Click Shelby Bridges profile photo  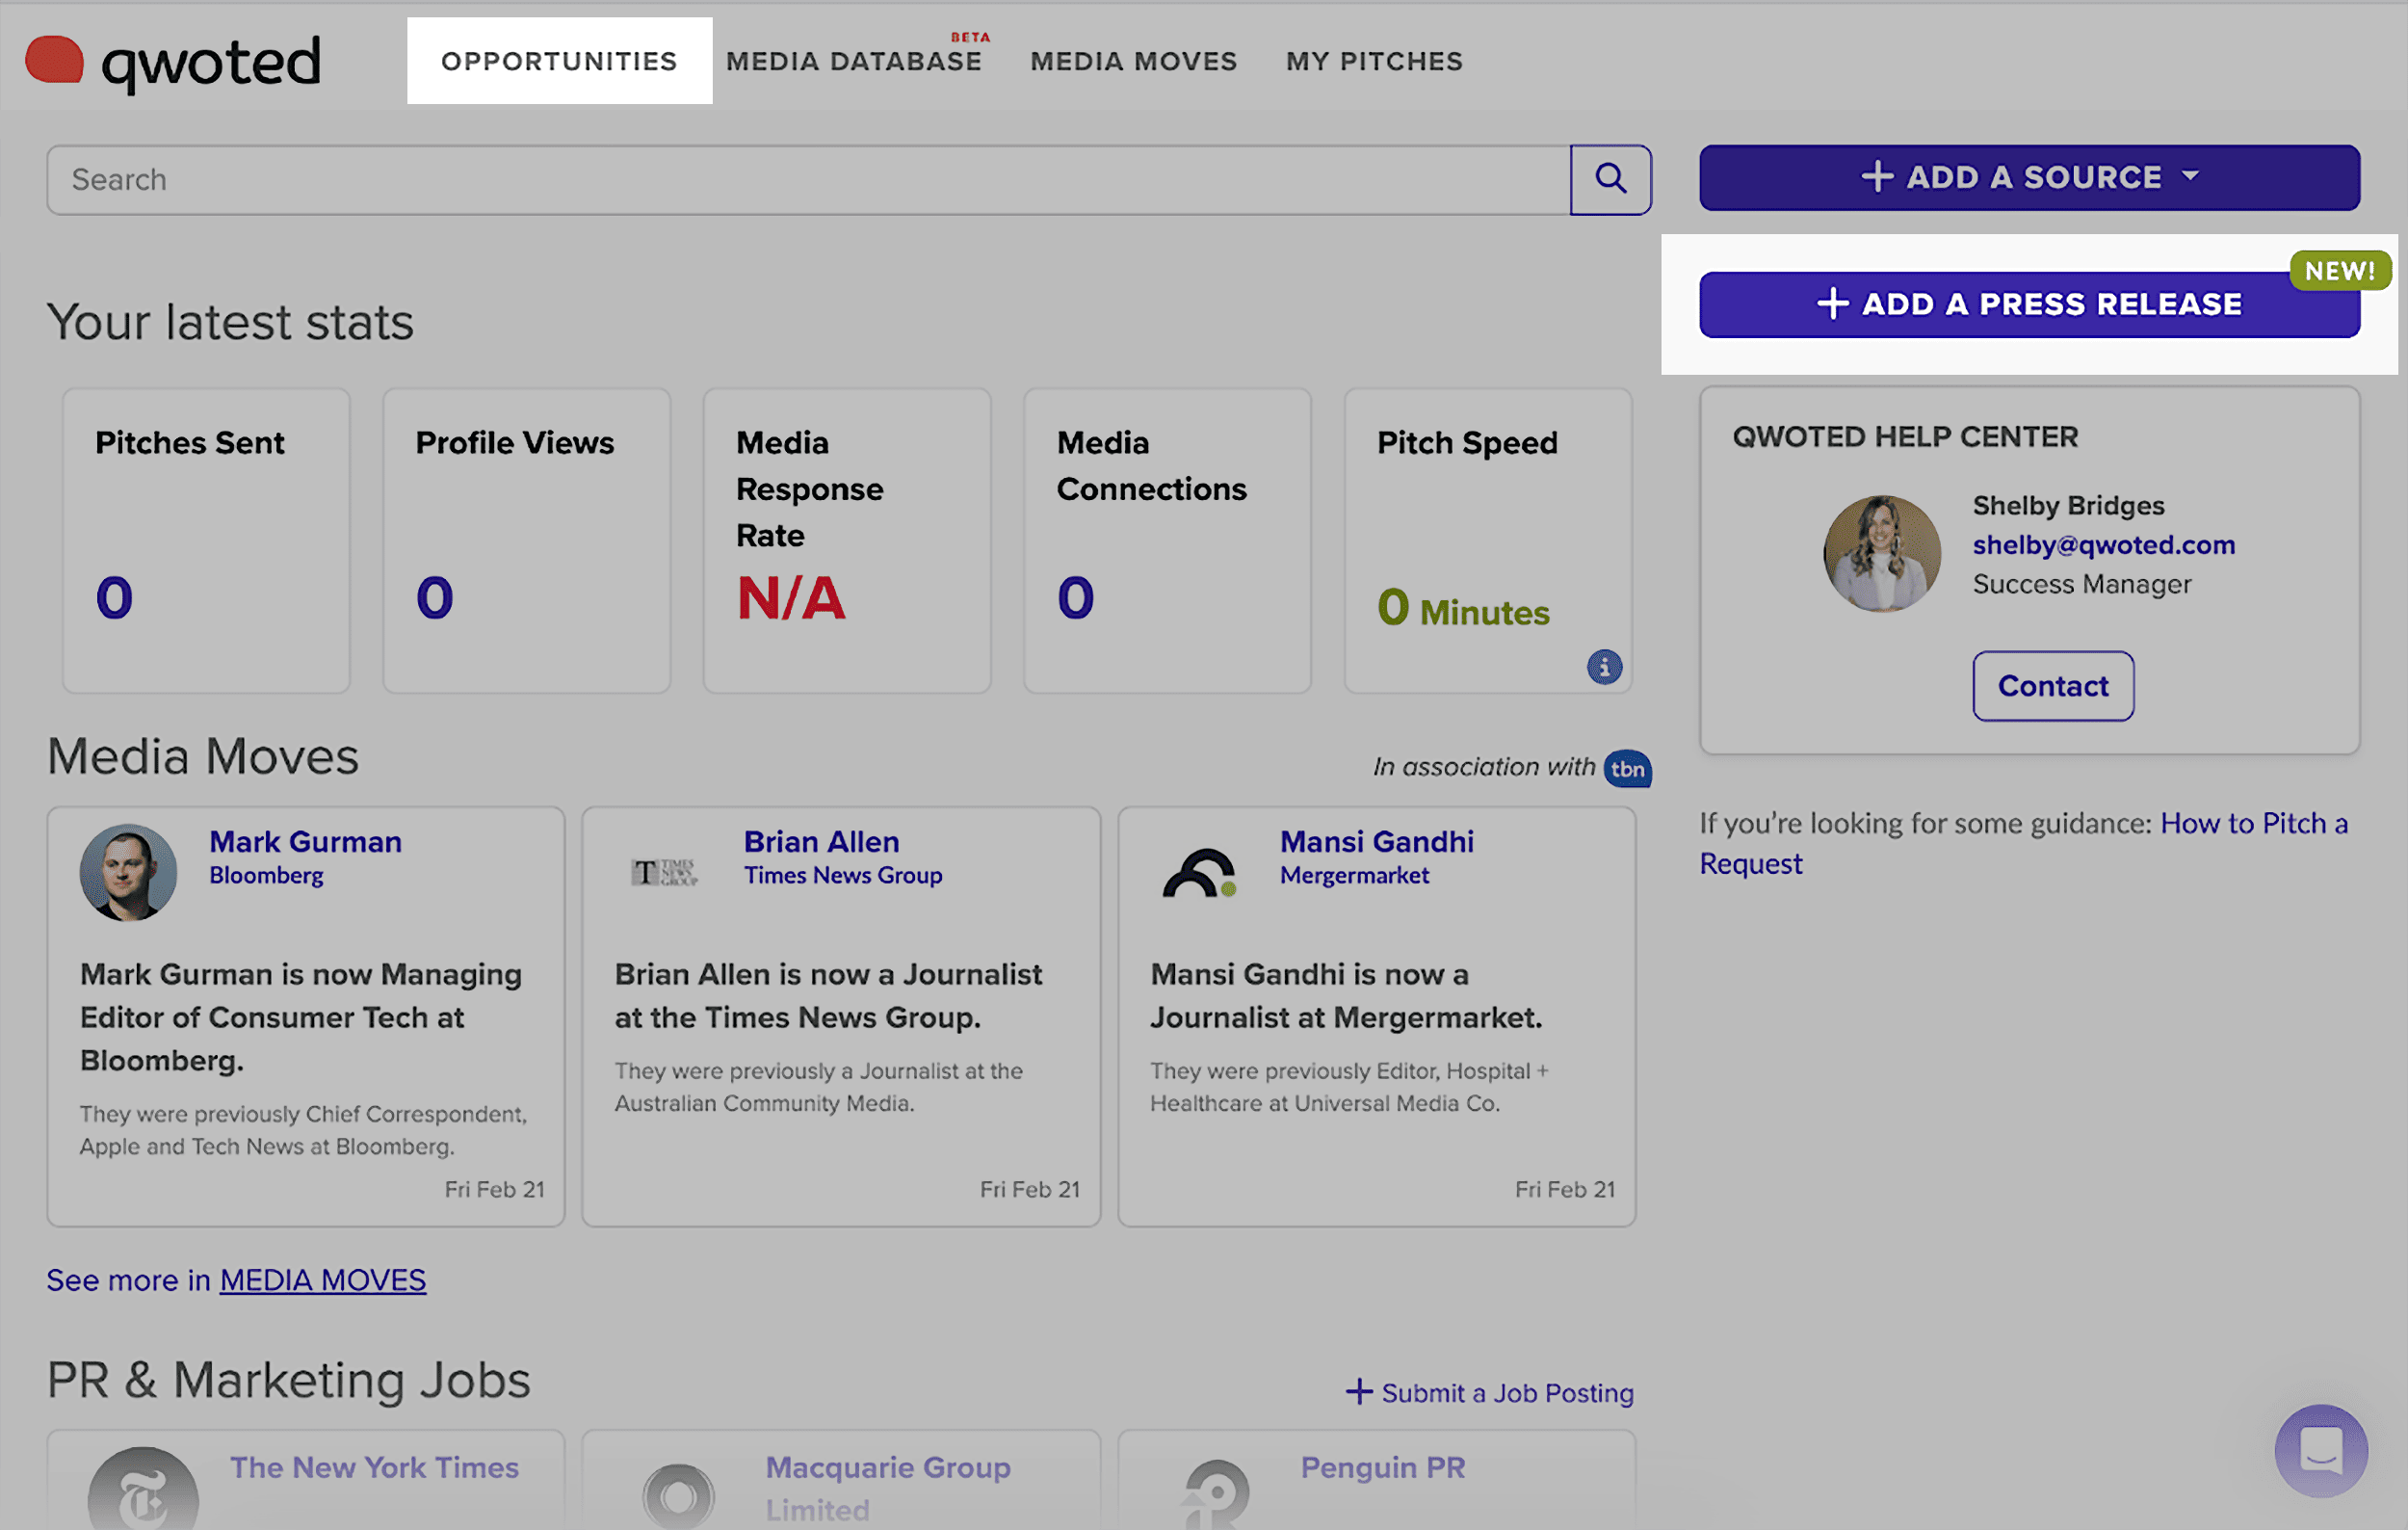[x=1881, y=553]
